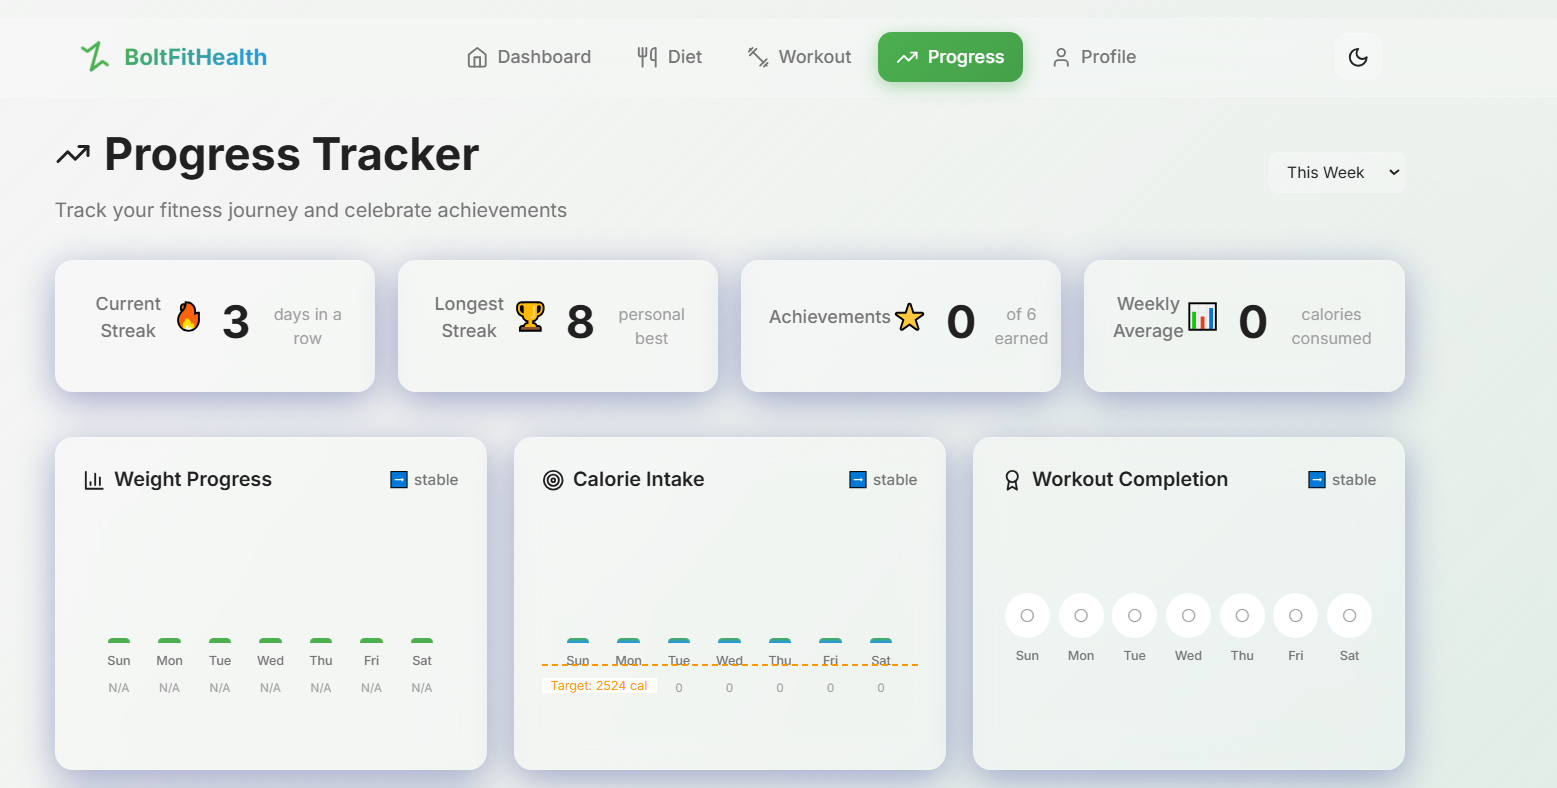The width and height of the screenshot is (1557, 788).
Task: Open the This Week dropdown
Action: (1336, 172)
